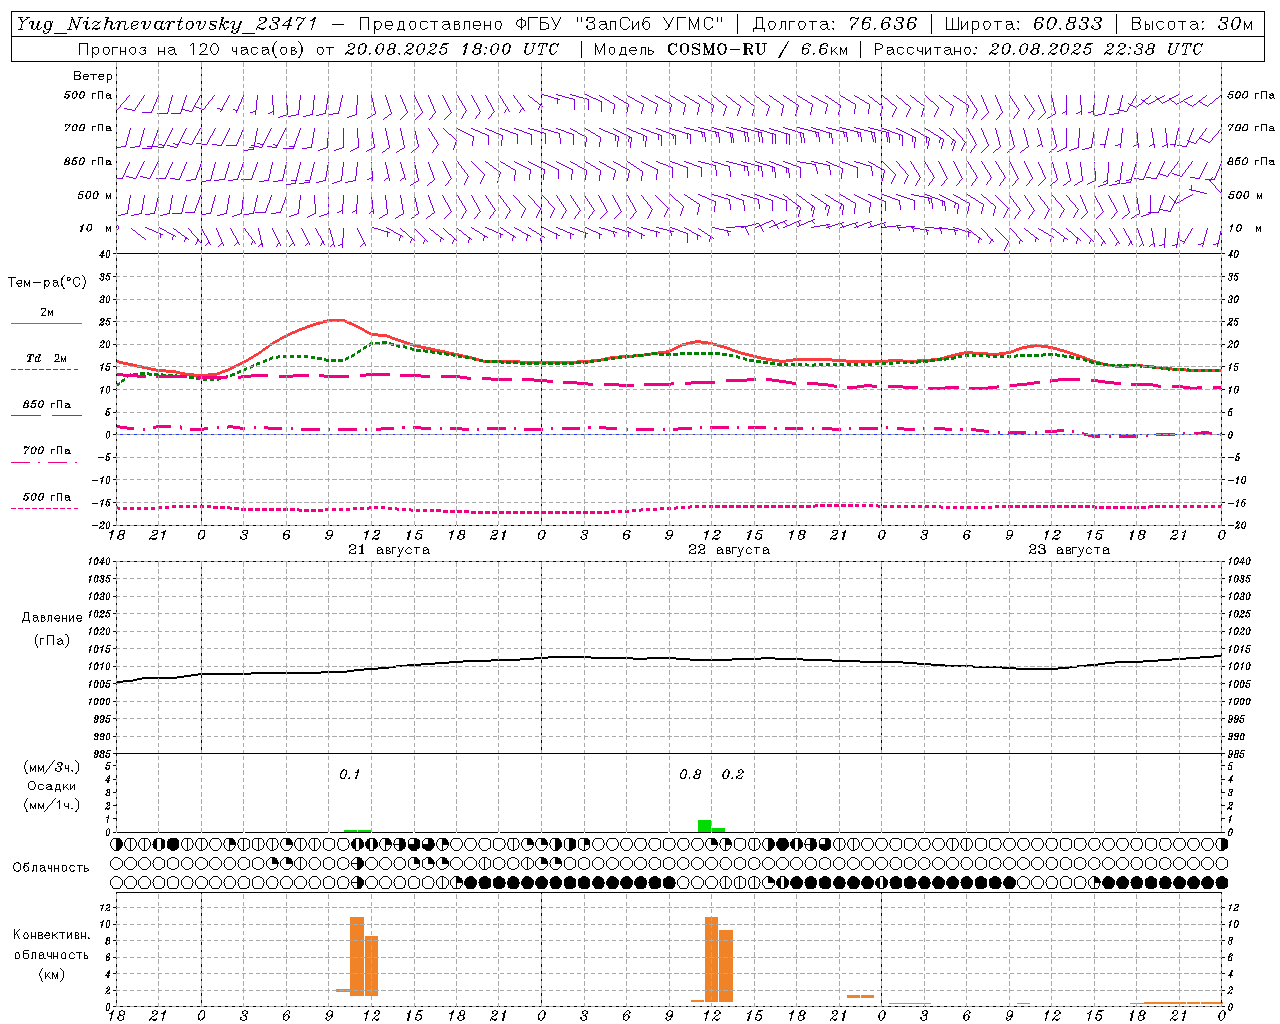Click the '(мм/1ч.)' precipitation unit label
This screenshot has width=1280, height=1024.
pyautogui.click(x=53, y=805)
